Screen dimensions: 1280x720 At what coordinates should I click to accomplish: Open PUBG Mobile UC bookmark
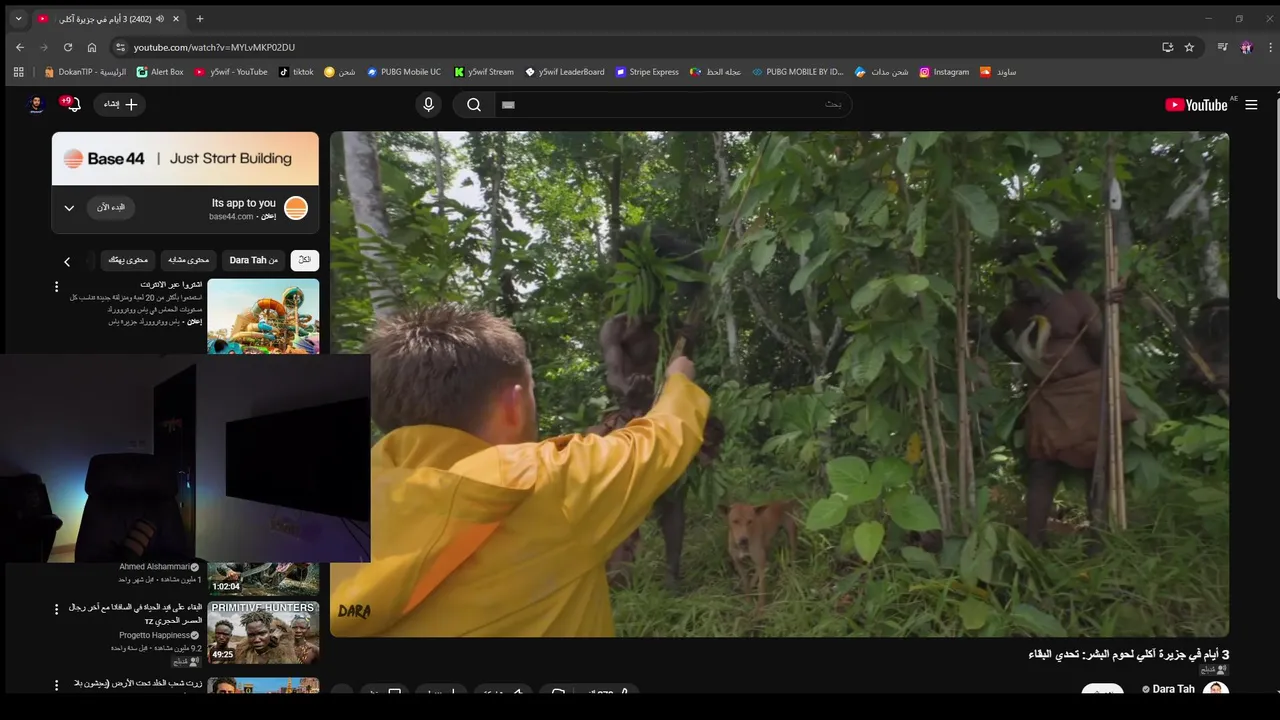[403, 72]
